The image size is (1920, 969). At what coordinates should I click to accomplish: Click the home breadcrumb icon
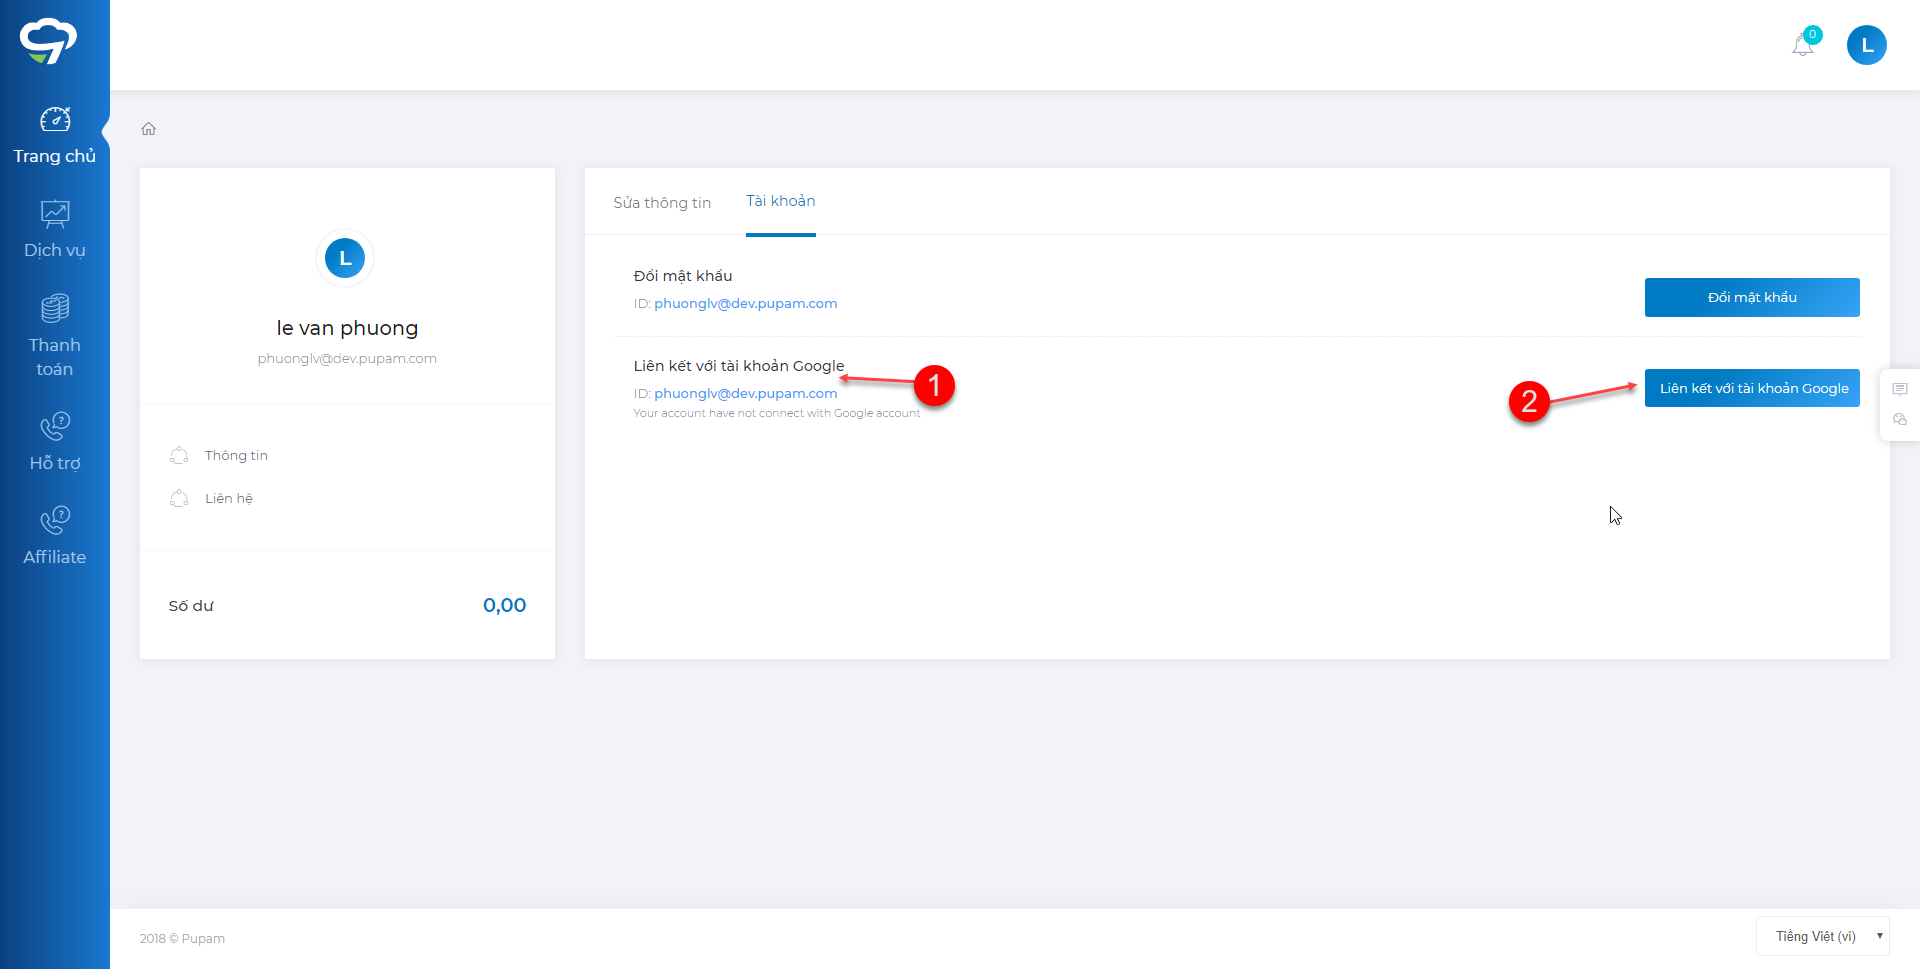tap(149, 129)
